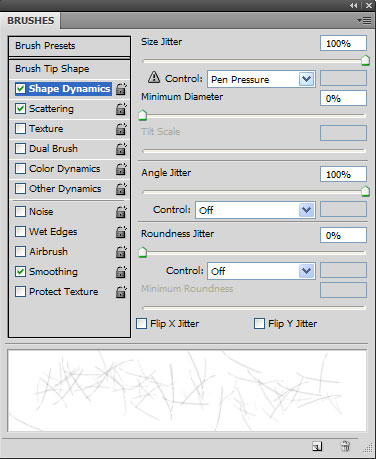
Task: Click the Minimum Diameter percentage field
Action: pos(343,98)
